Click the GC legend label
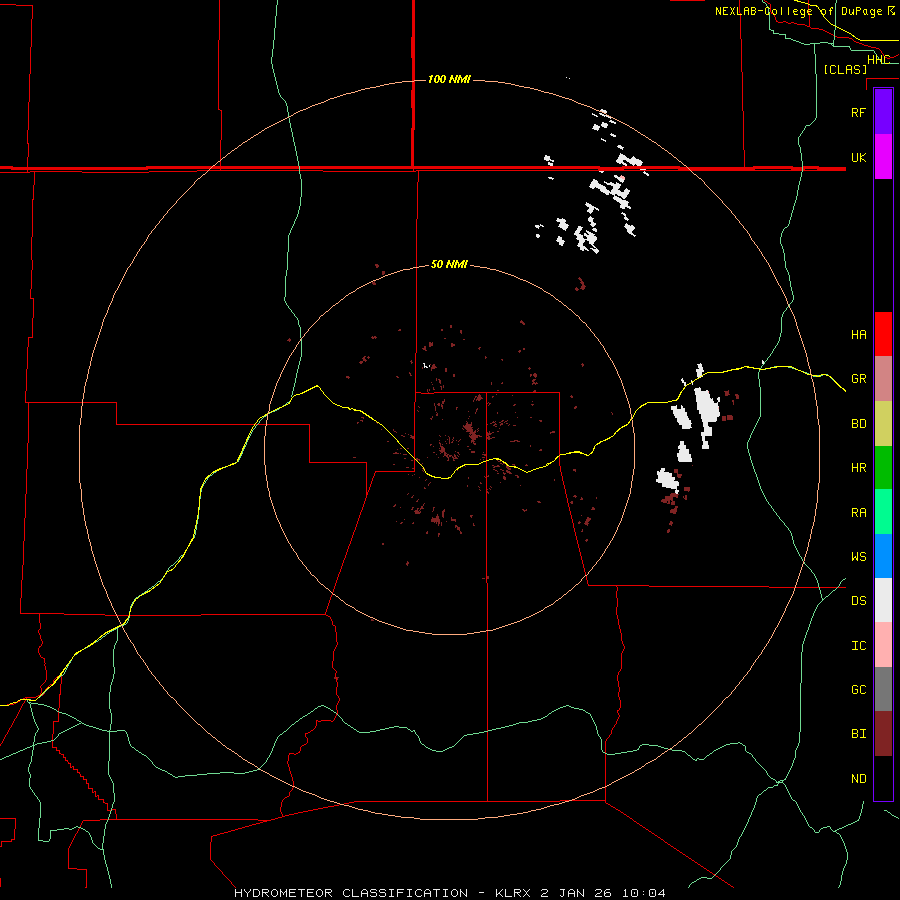The width and height of the screenshot is (900, 900). [859, 690]
